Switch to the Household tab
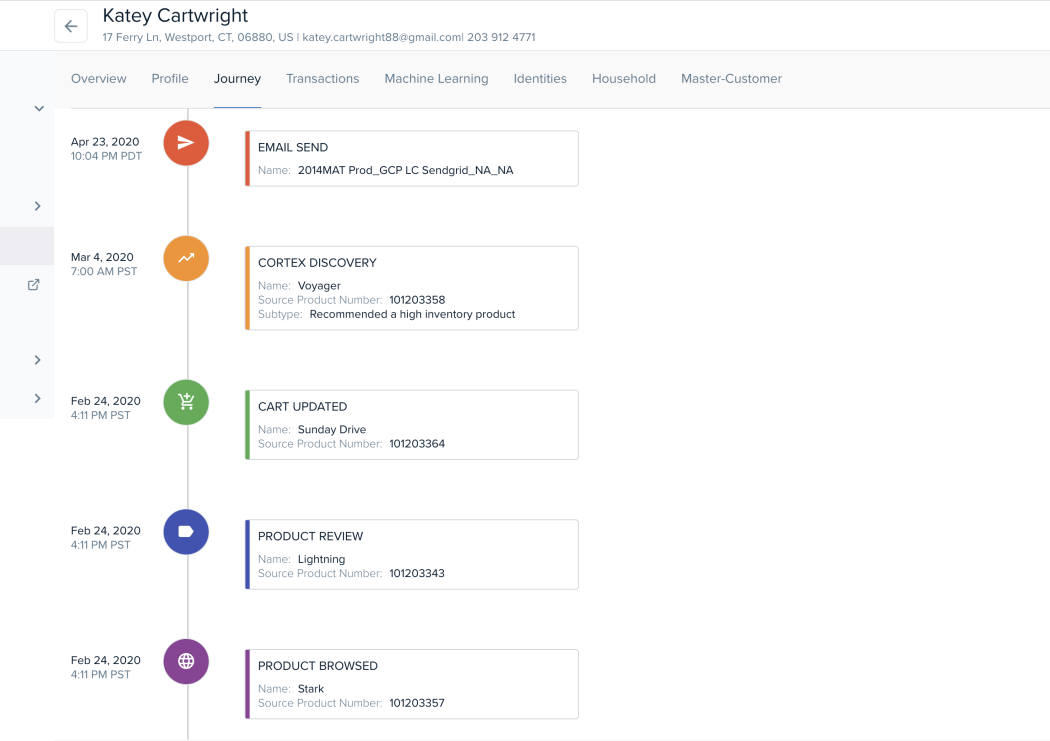The width and height of the screenshot is (1050, 741). (x=624, y=79)
